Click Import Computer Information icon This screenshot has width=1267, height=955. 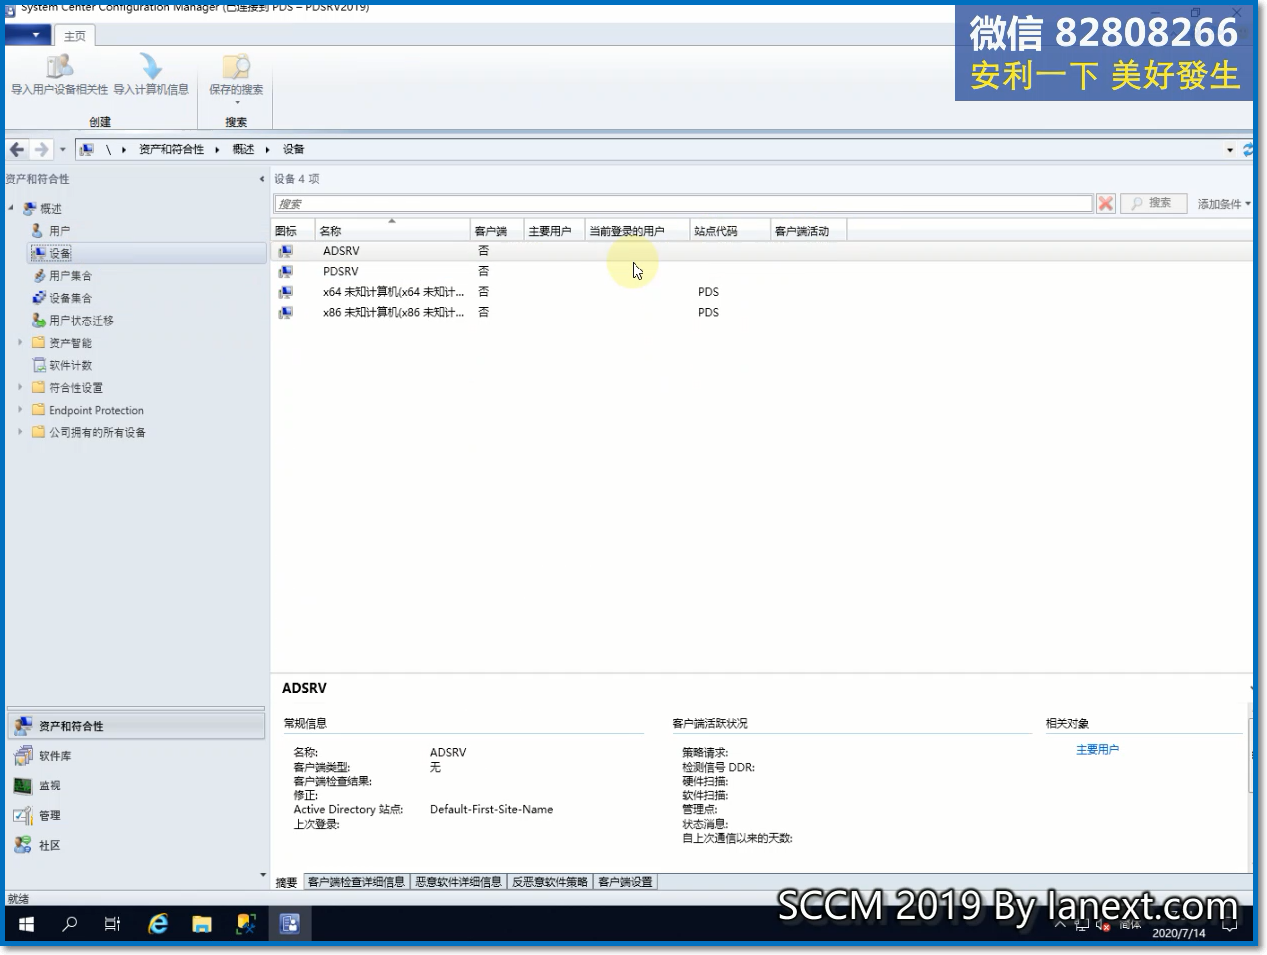tap(151, 67)
